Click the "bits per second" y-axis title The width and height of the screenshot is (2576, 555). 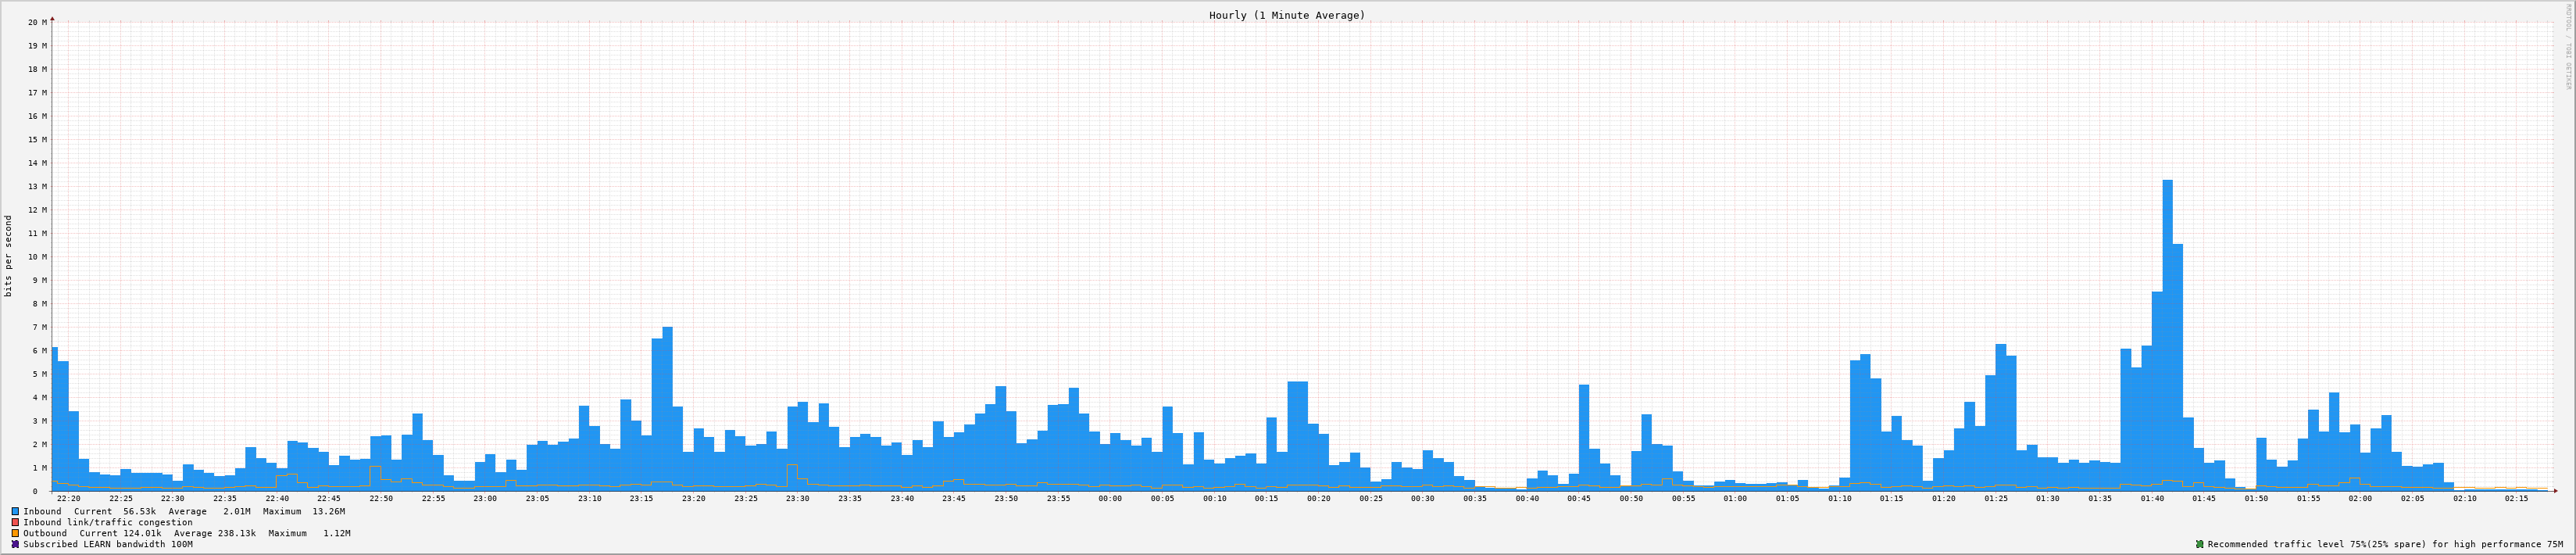coord(9,256)
